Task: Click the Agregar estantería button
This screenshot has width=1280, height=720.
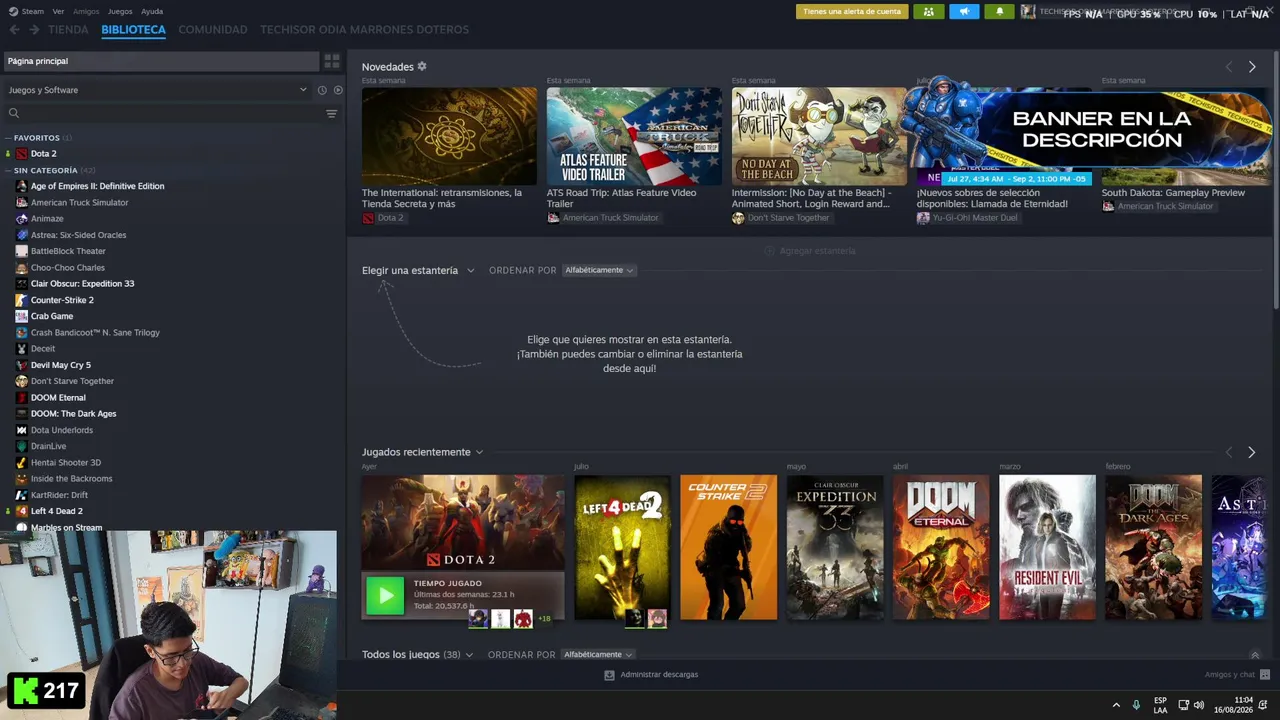Action: point(810,251)
